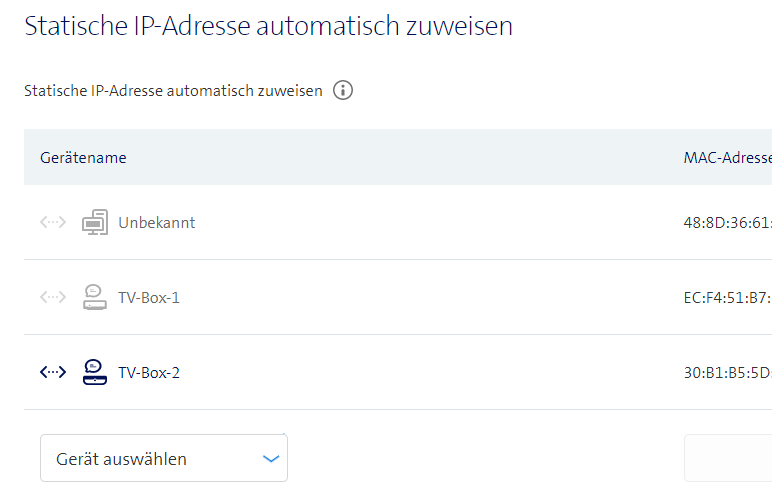The width and height of the screenshot is (772, 494).
Task: Click the MAC address starting with EC:F4
Action: point(727,298)
